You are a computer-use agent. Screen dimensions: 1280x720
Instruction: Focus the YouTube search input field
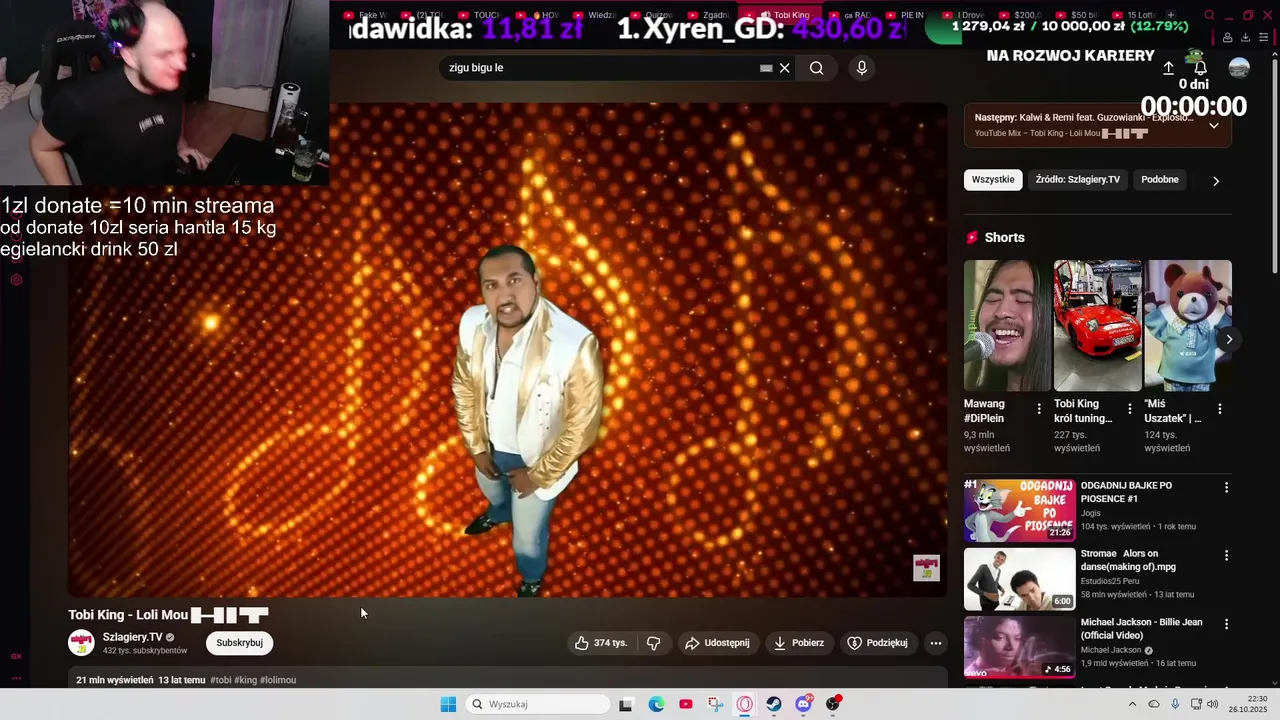click(600, 68)
